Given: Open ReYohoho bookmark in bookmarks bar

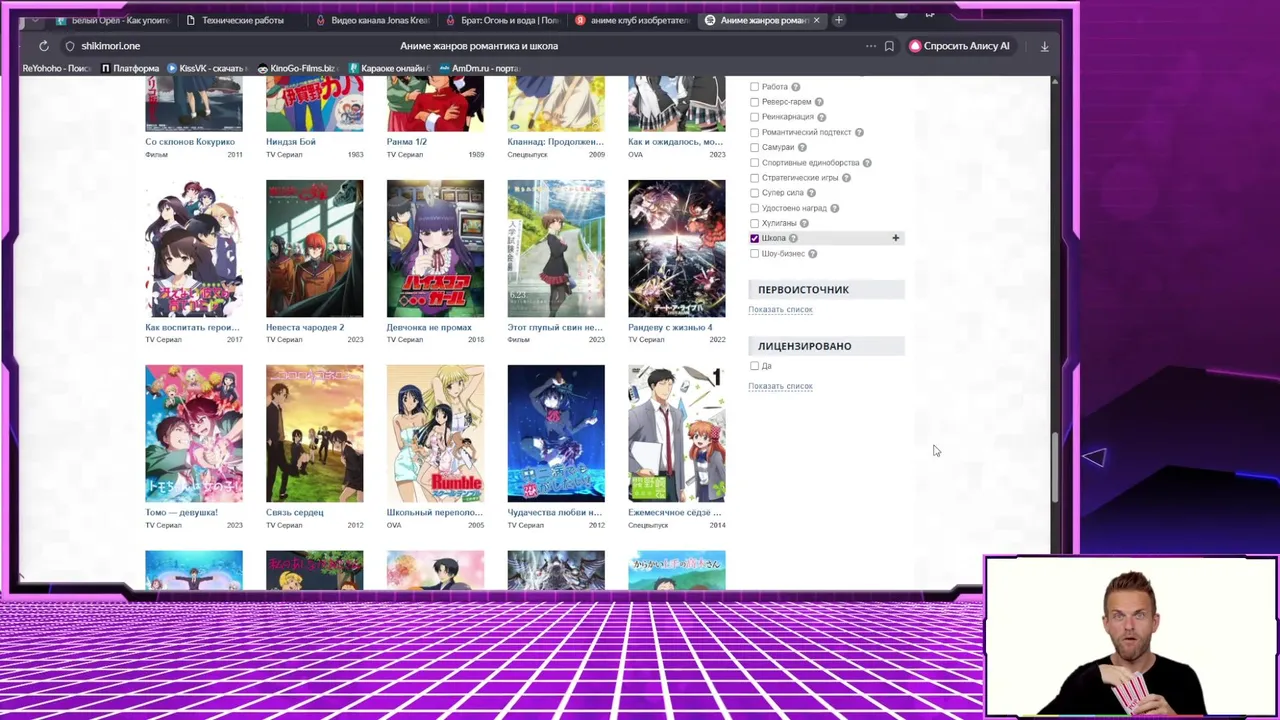Looking at the screenshot, I should [56, 68].
